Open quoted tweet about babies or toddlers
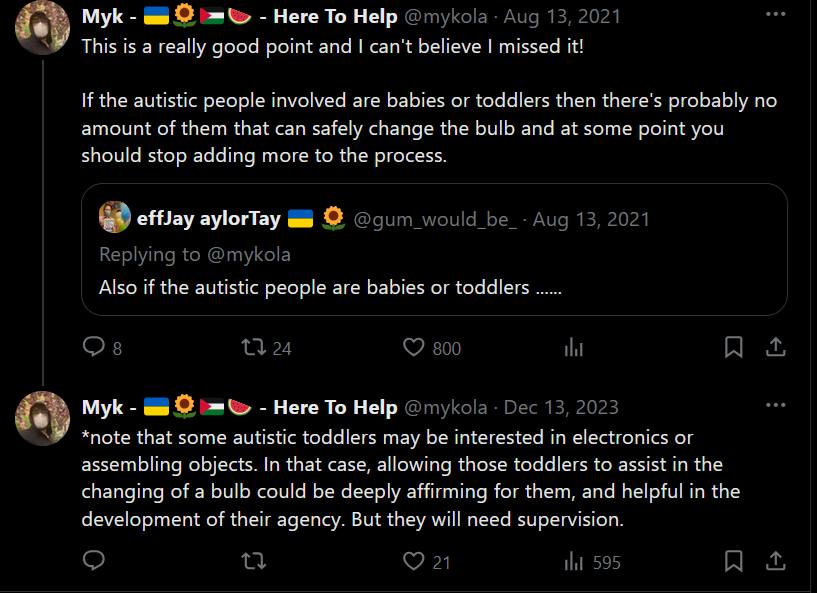 434,249
